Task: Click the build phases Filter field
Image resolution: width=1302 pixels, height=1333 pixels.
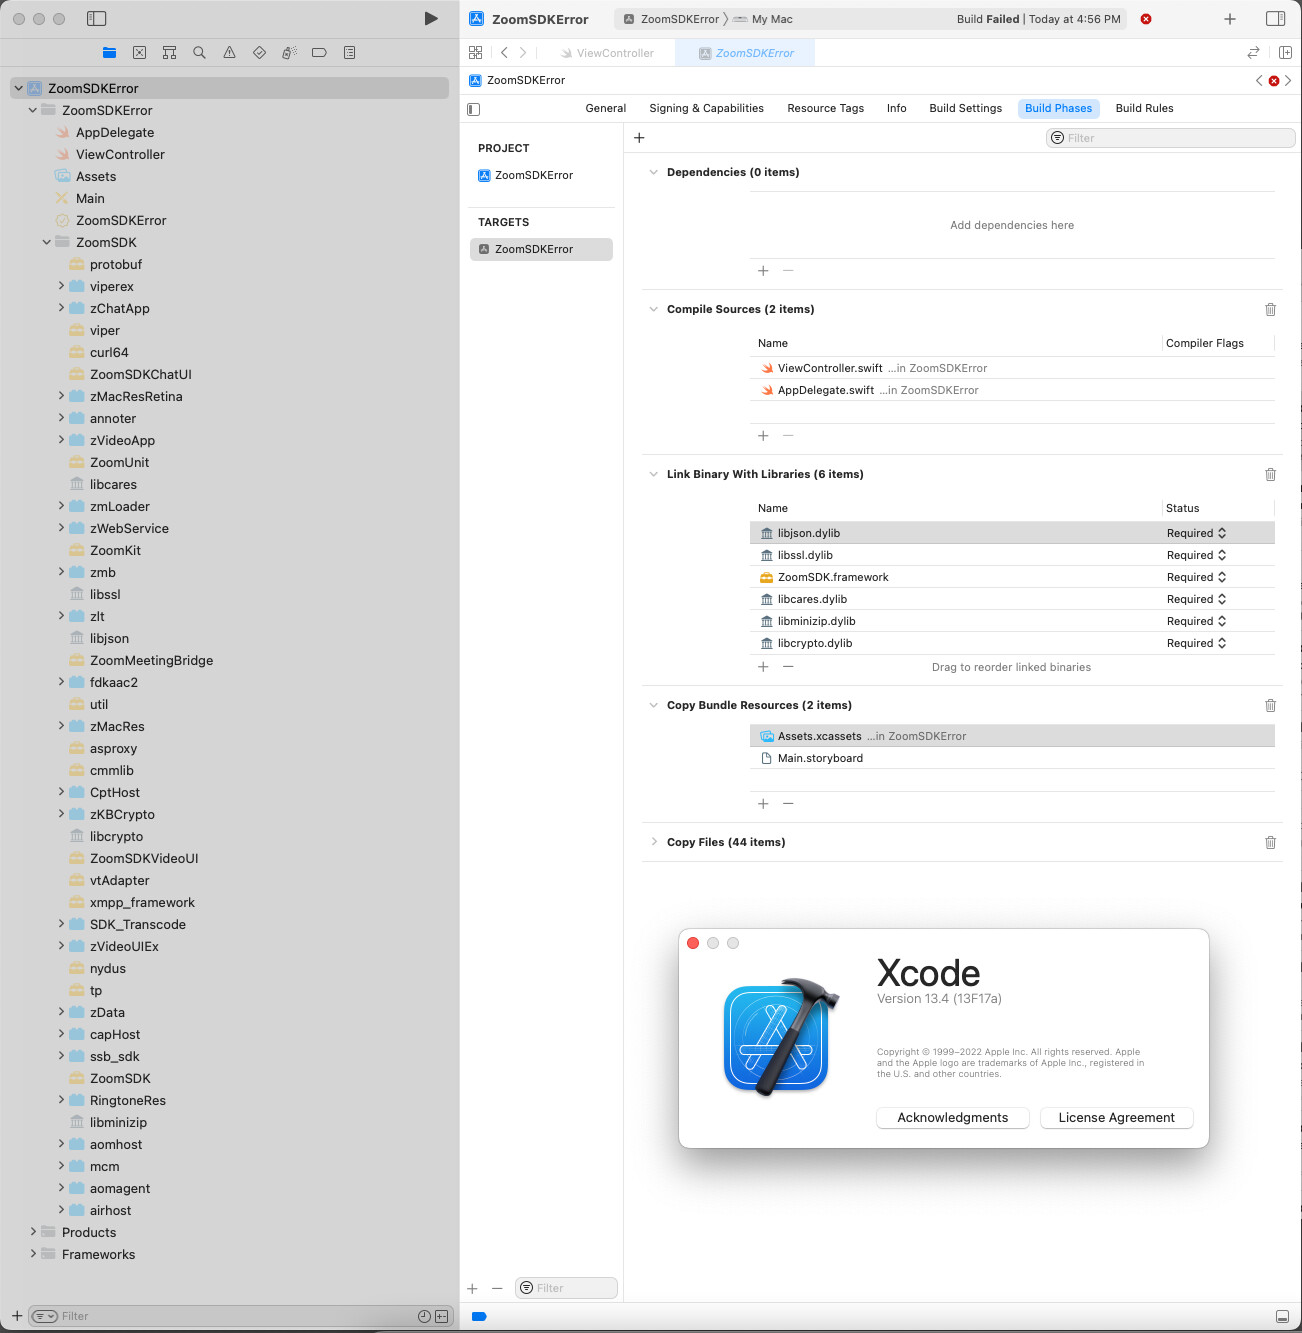Action: (1170, 138)
